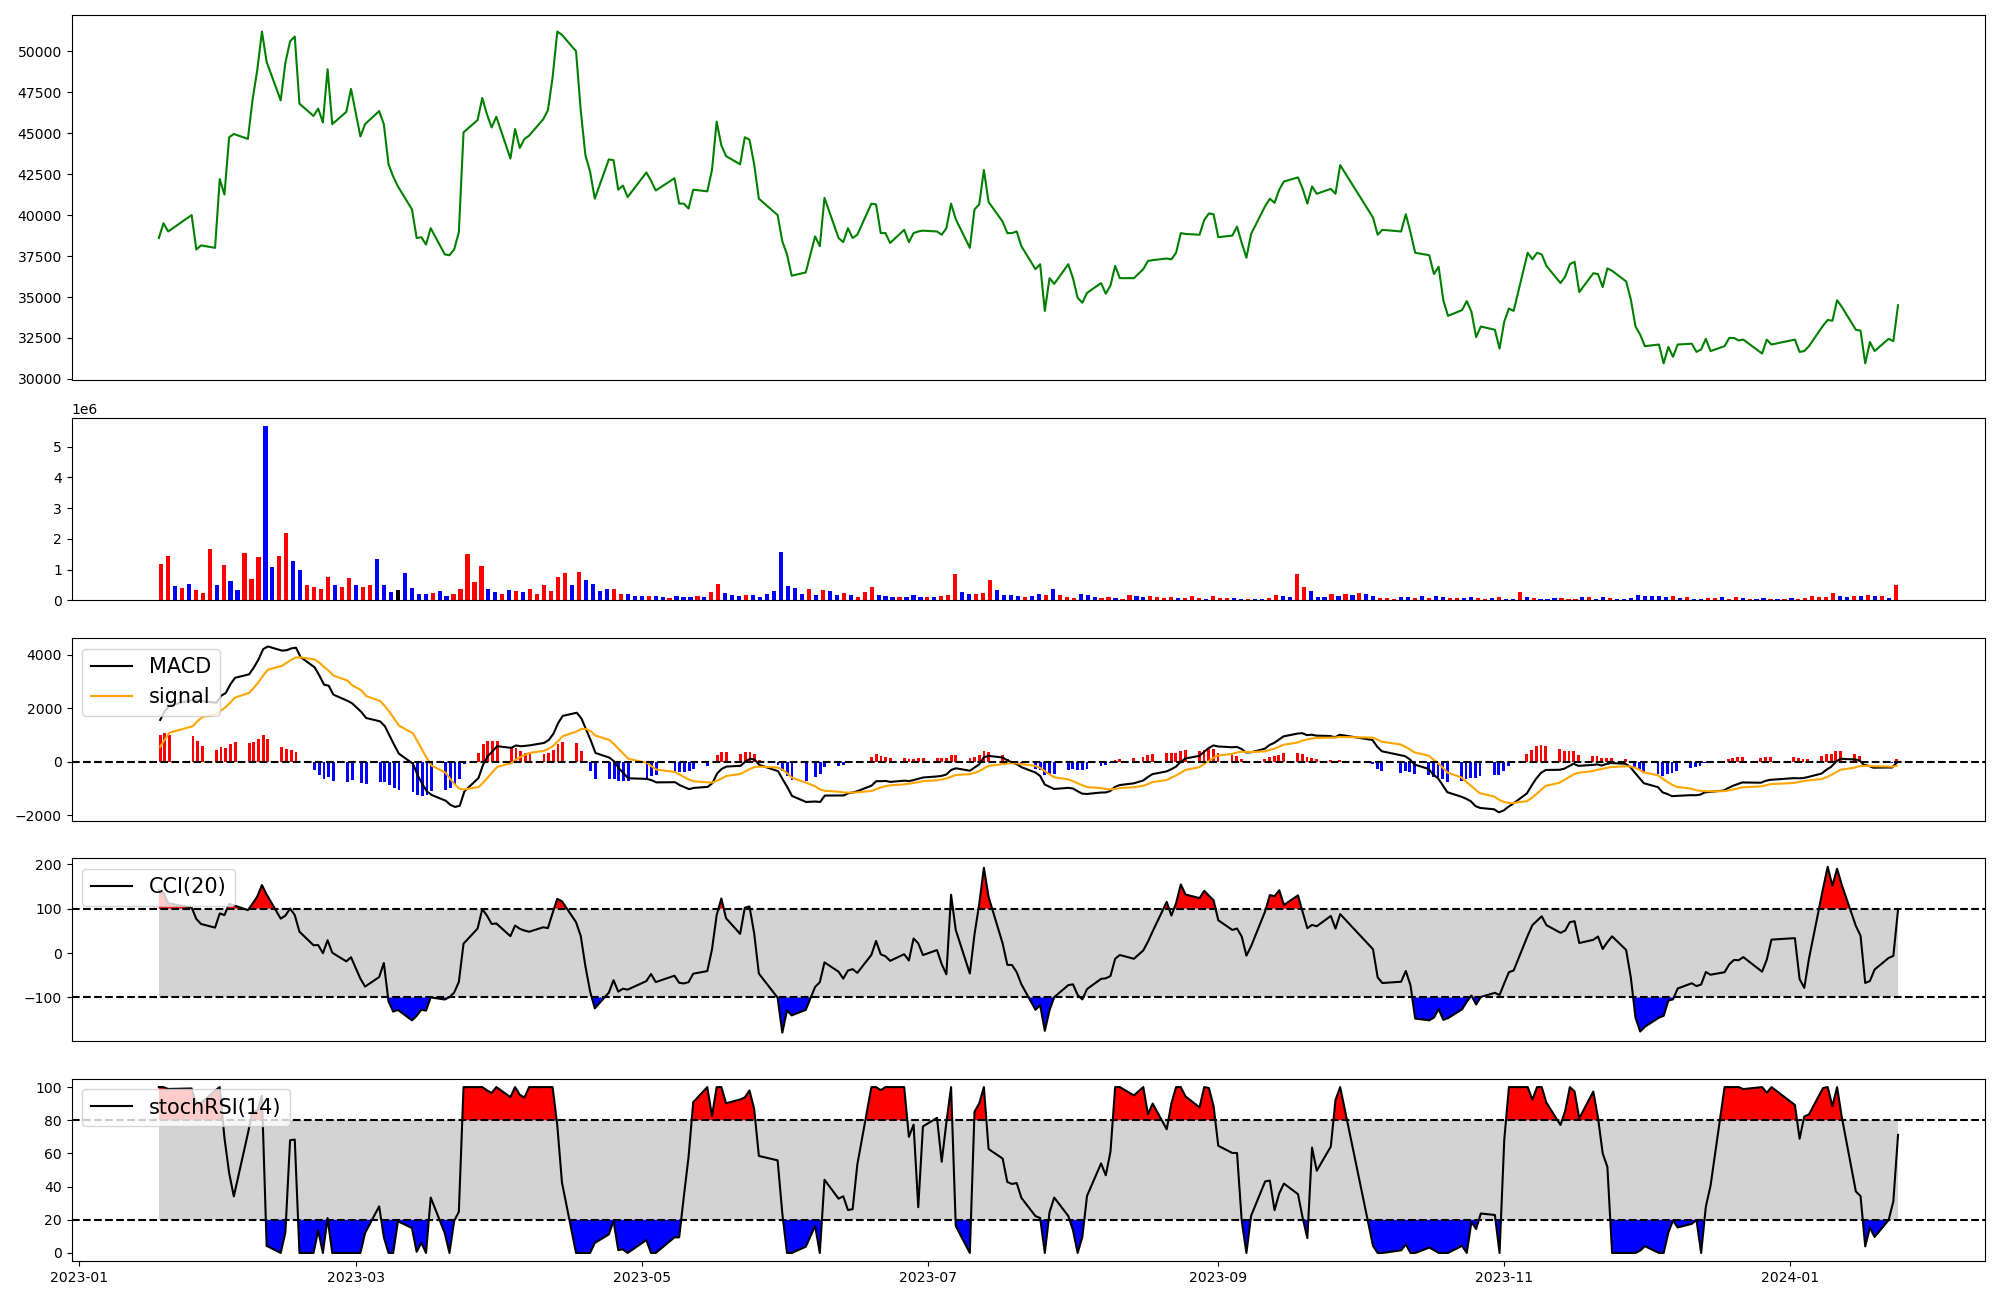This screenshot has height=1300, width=2000.
Task: Click the 30000 price axis label
Action: coord(40,379)
